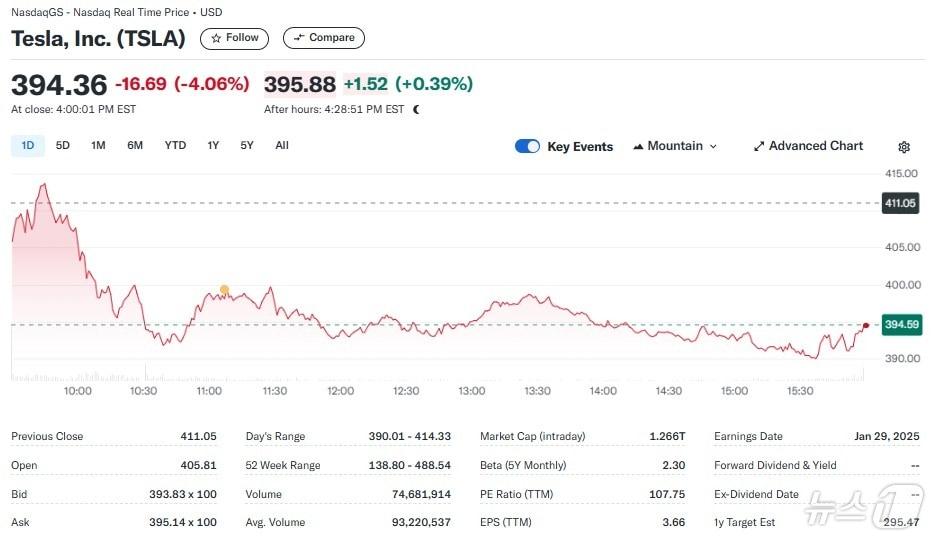Viewport: 934px width, 541px height.
Task: Click the Advanced Chart expand icon
Action: pos(759,146)
